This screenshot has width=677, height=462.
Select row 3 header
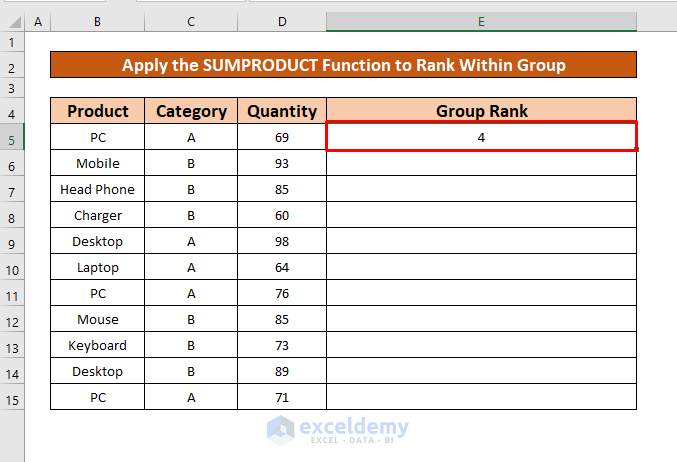[x=12, y=89]
